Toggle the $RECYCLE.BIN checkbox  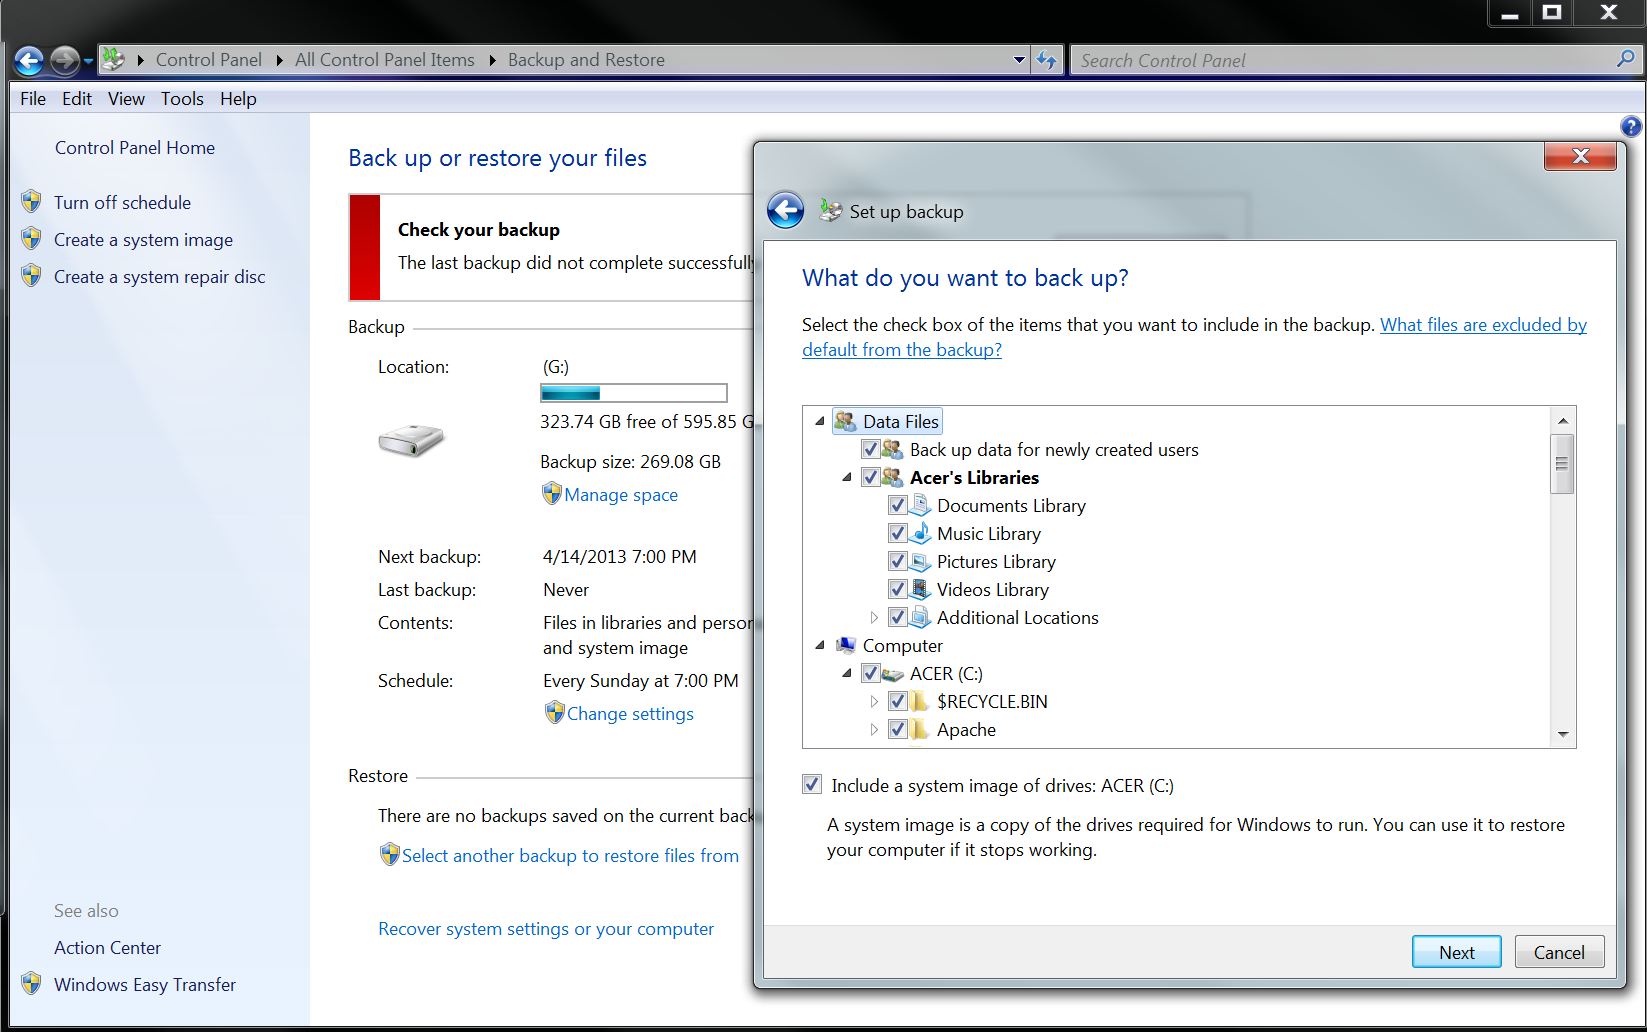[897, 702]
